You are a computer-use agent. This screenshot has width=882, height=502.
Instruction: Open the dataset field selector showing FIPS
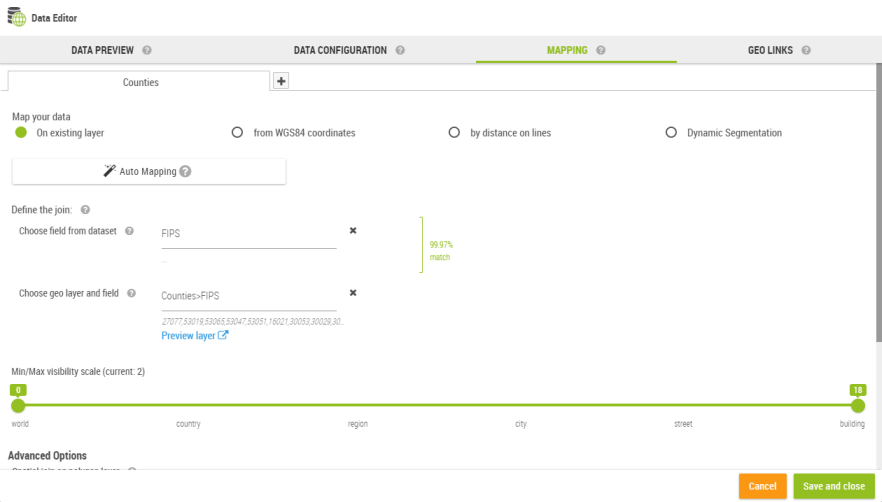(248, 234)
